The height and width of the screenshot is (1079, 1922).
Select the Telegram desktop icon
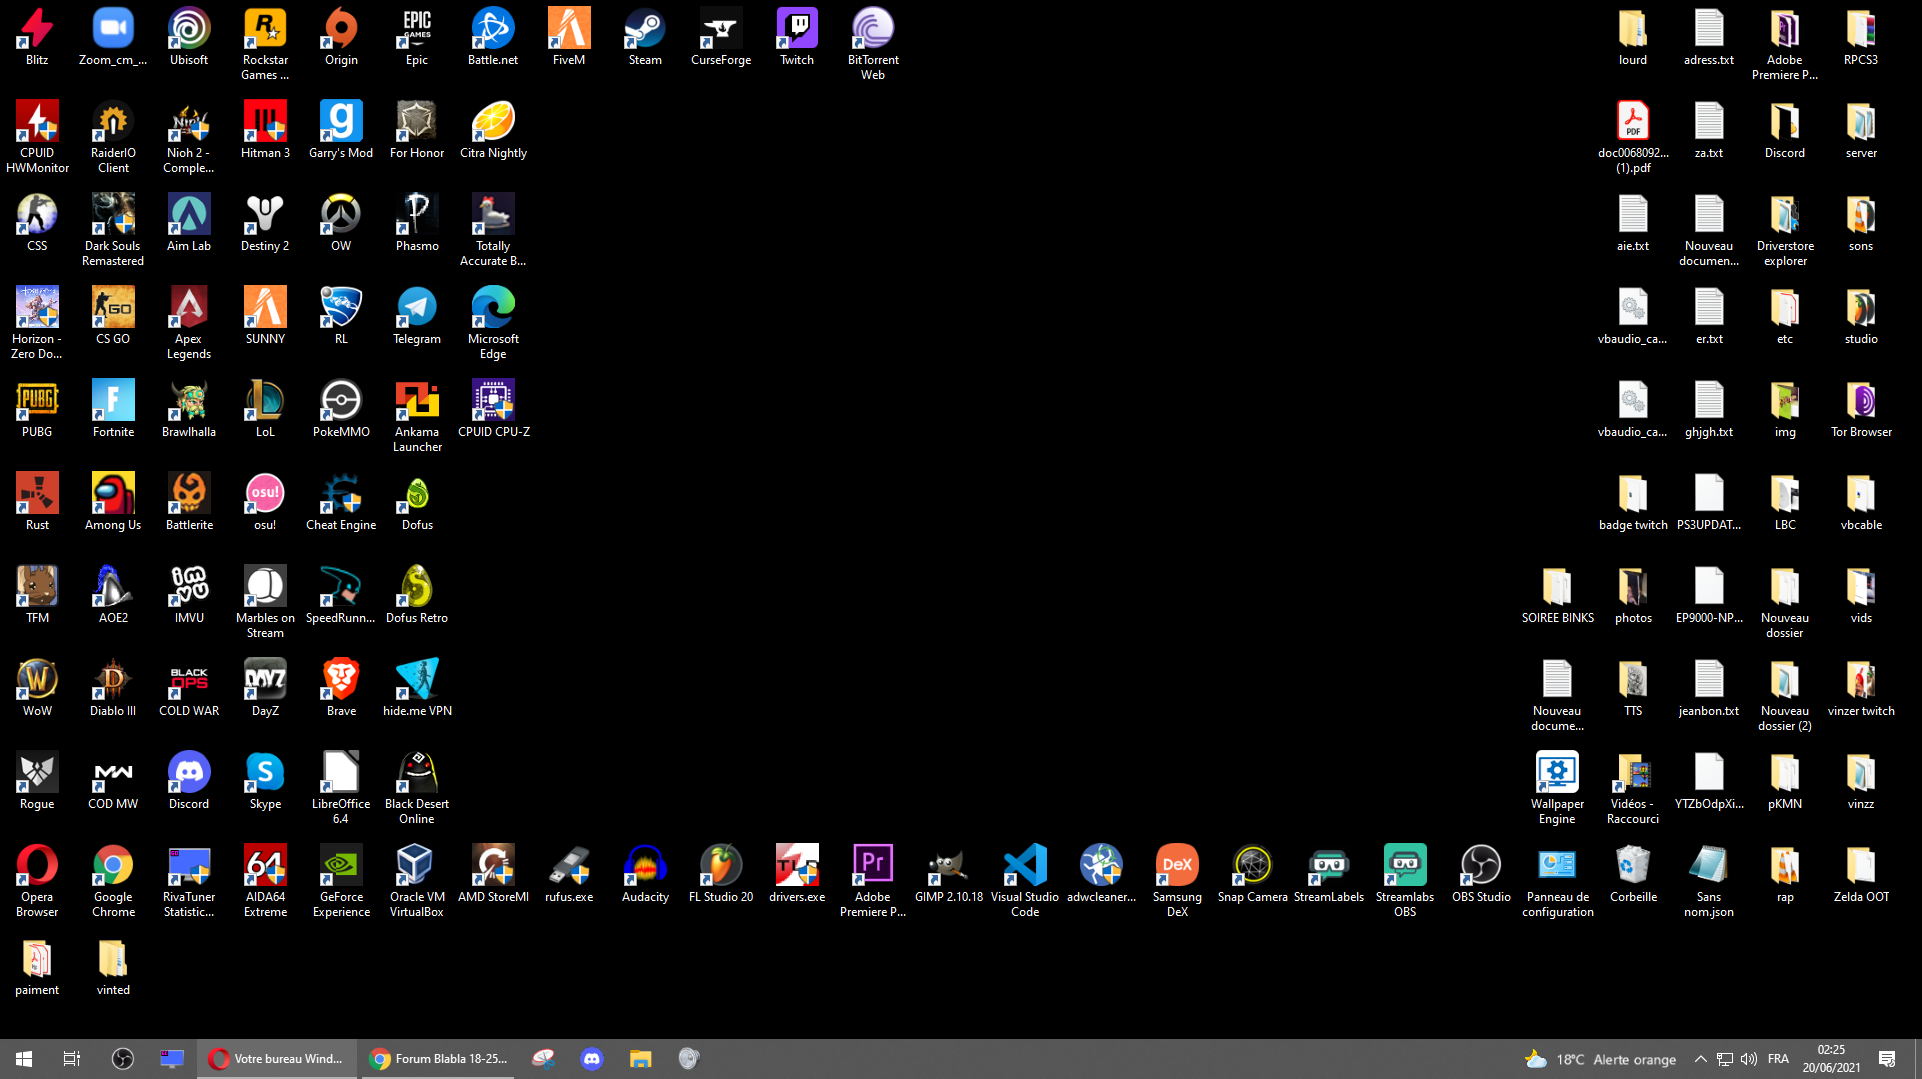click(x=417, y=317)
